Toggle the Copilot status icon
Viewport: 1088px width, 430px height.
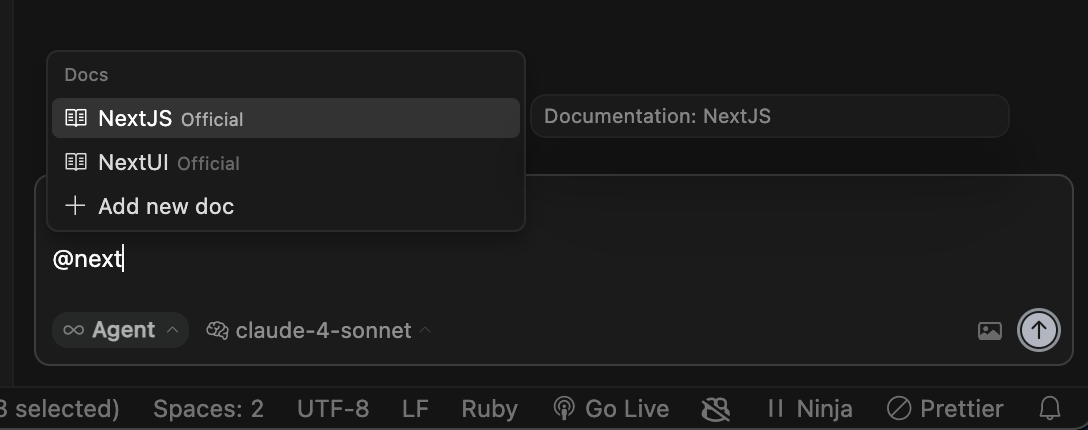(x=715, y=409)
